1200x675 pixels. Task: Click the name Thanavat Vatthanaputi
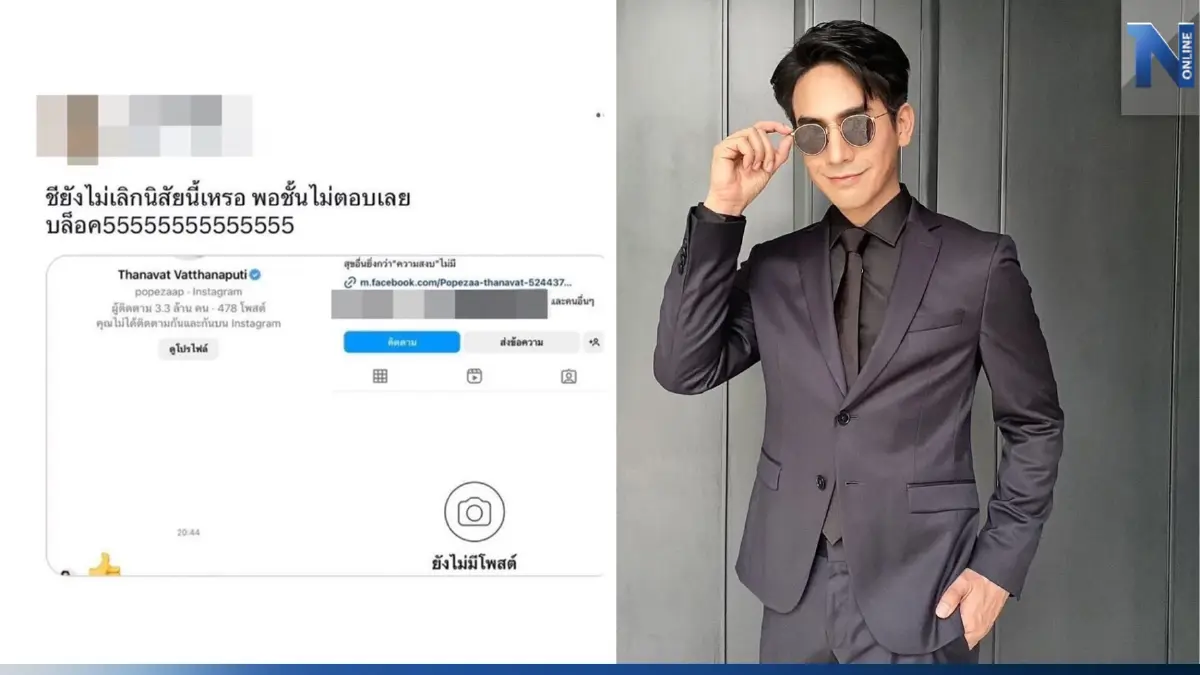182,274
